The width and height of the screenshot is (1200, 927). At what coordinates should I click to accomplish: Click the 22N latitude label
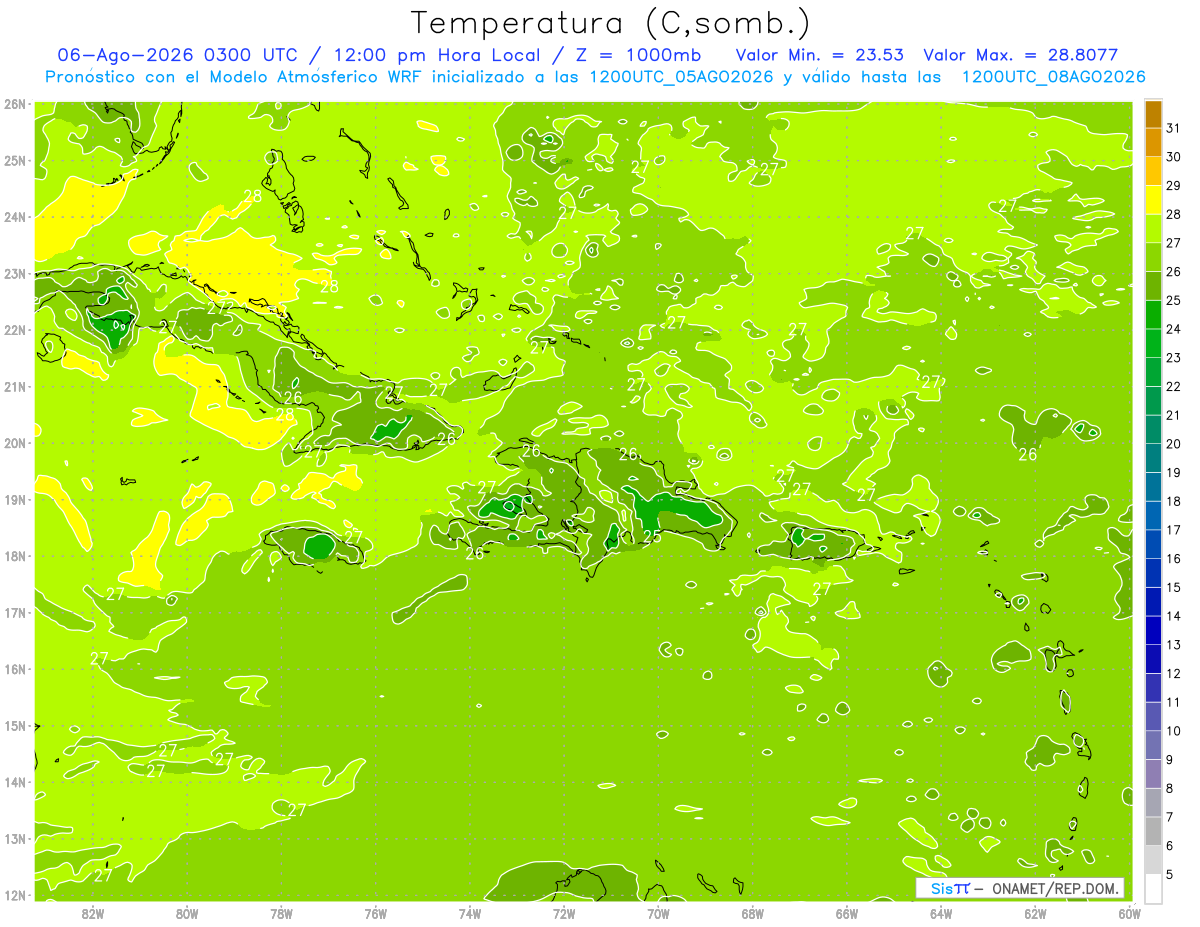click(15, 330)
